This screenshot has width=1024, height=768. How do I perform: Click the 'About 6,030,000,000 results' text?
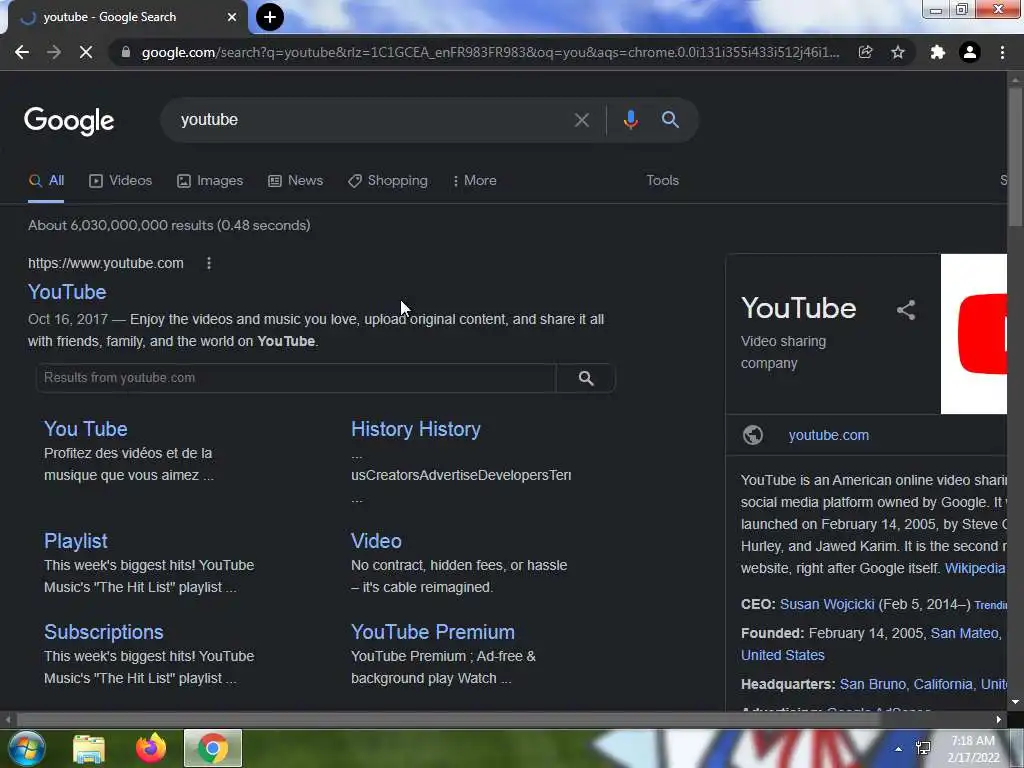[169, 225]
